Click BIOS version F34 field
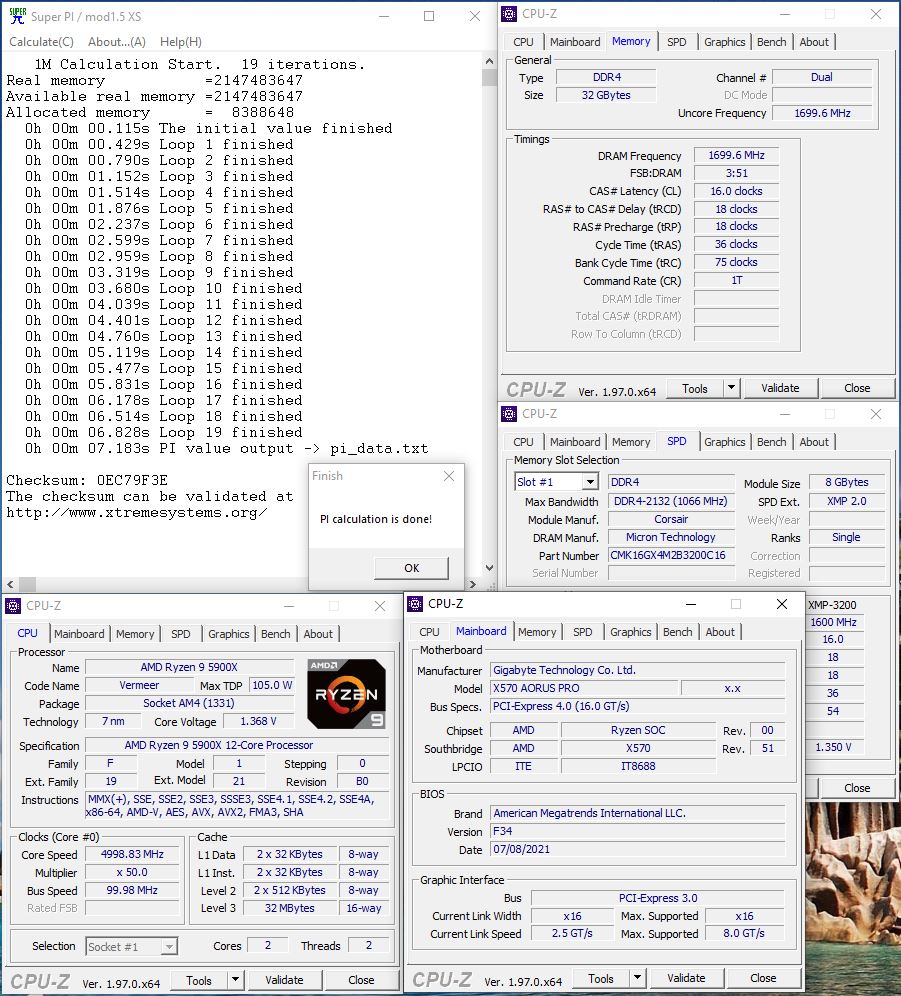The image size is (901, 996). tap(638, 831)
